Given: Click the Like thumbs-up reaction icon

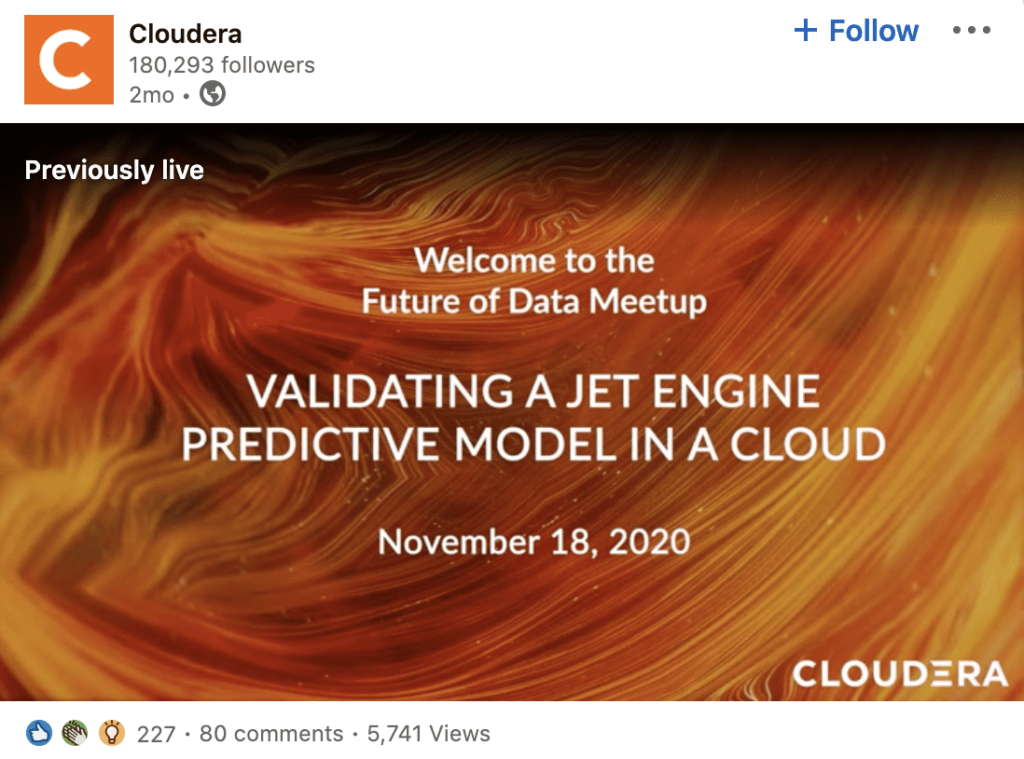Looking at the screenshot, I should click(x=38, y=733).
